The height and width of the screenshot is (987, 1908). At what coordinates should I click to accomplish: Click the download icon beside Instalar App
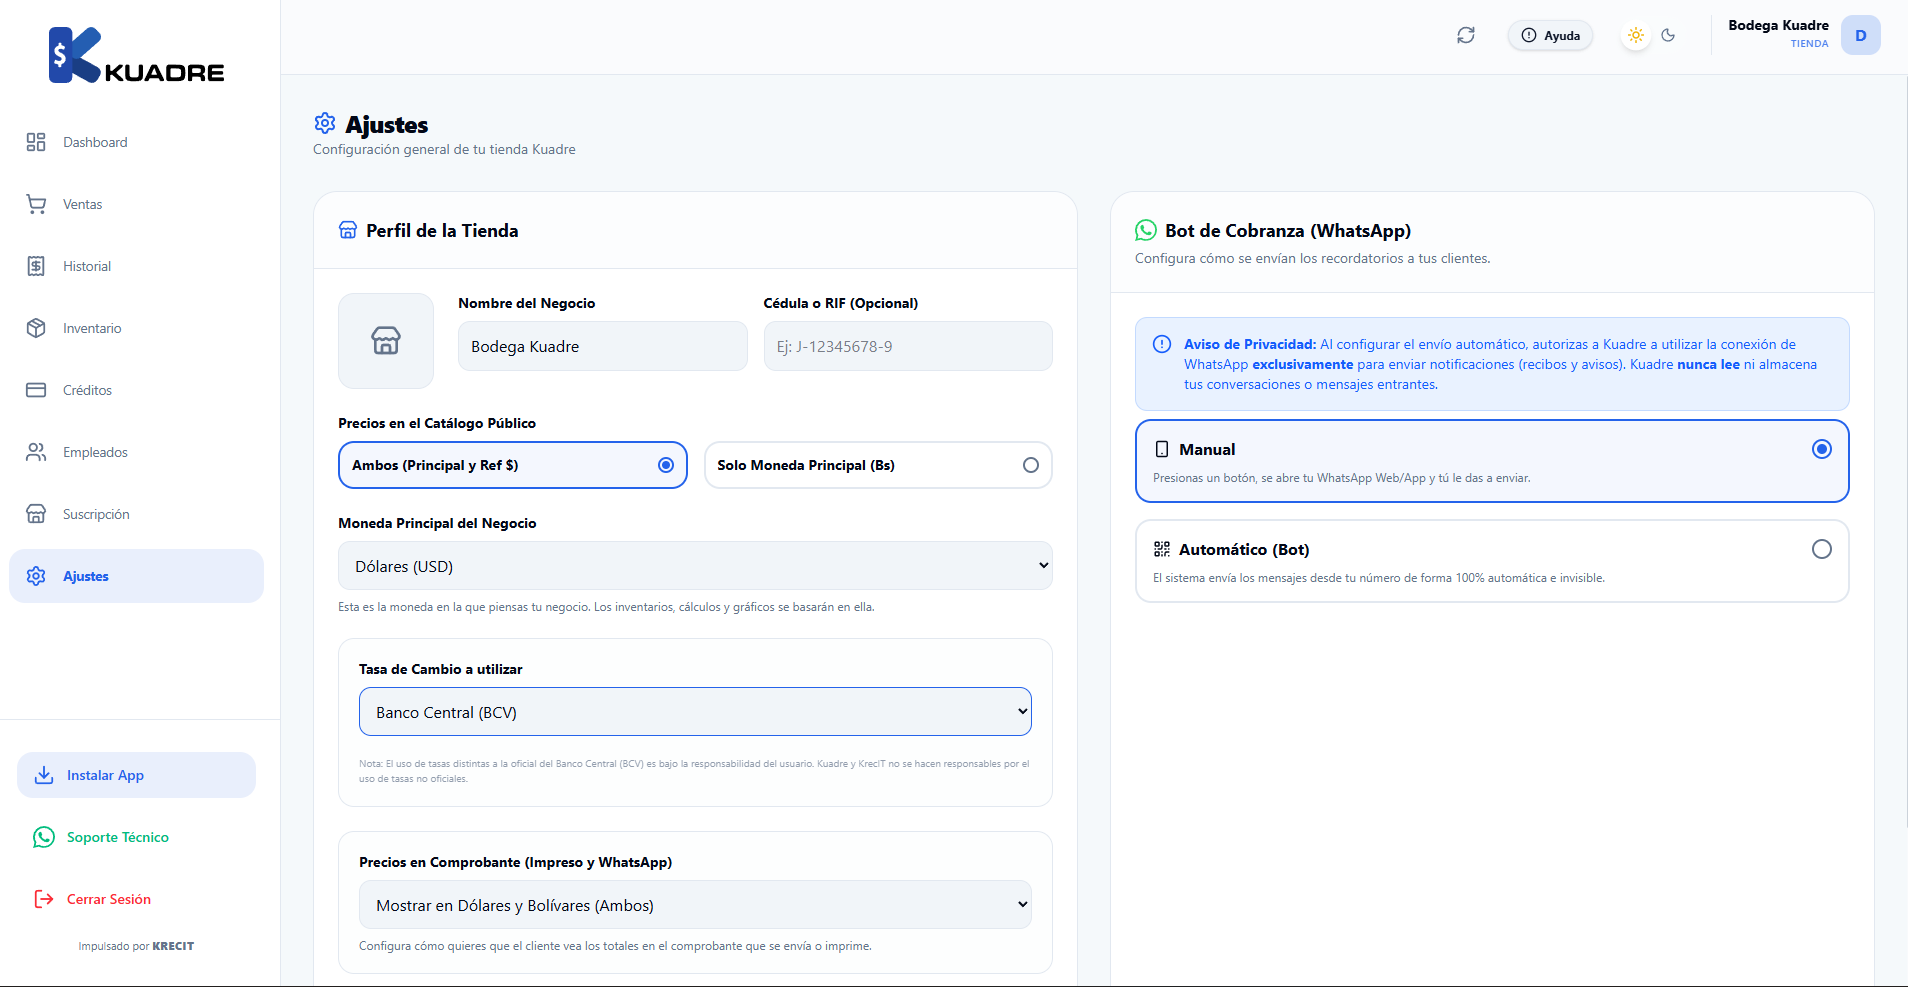(44, 775)
